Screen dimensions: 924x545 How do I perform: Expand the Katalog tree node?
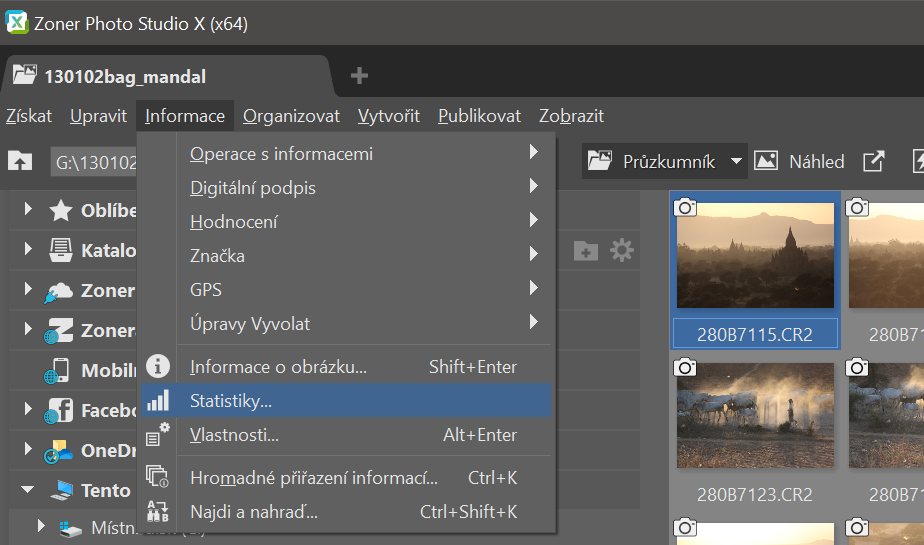point(28,249)
